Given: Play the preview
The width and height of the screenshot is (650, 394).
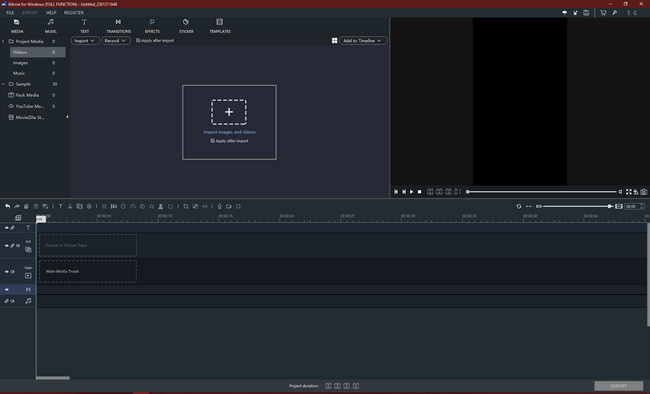Looking at the screenshot, I should (412, 192).
